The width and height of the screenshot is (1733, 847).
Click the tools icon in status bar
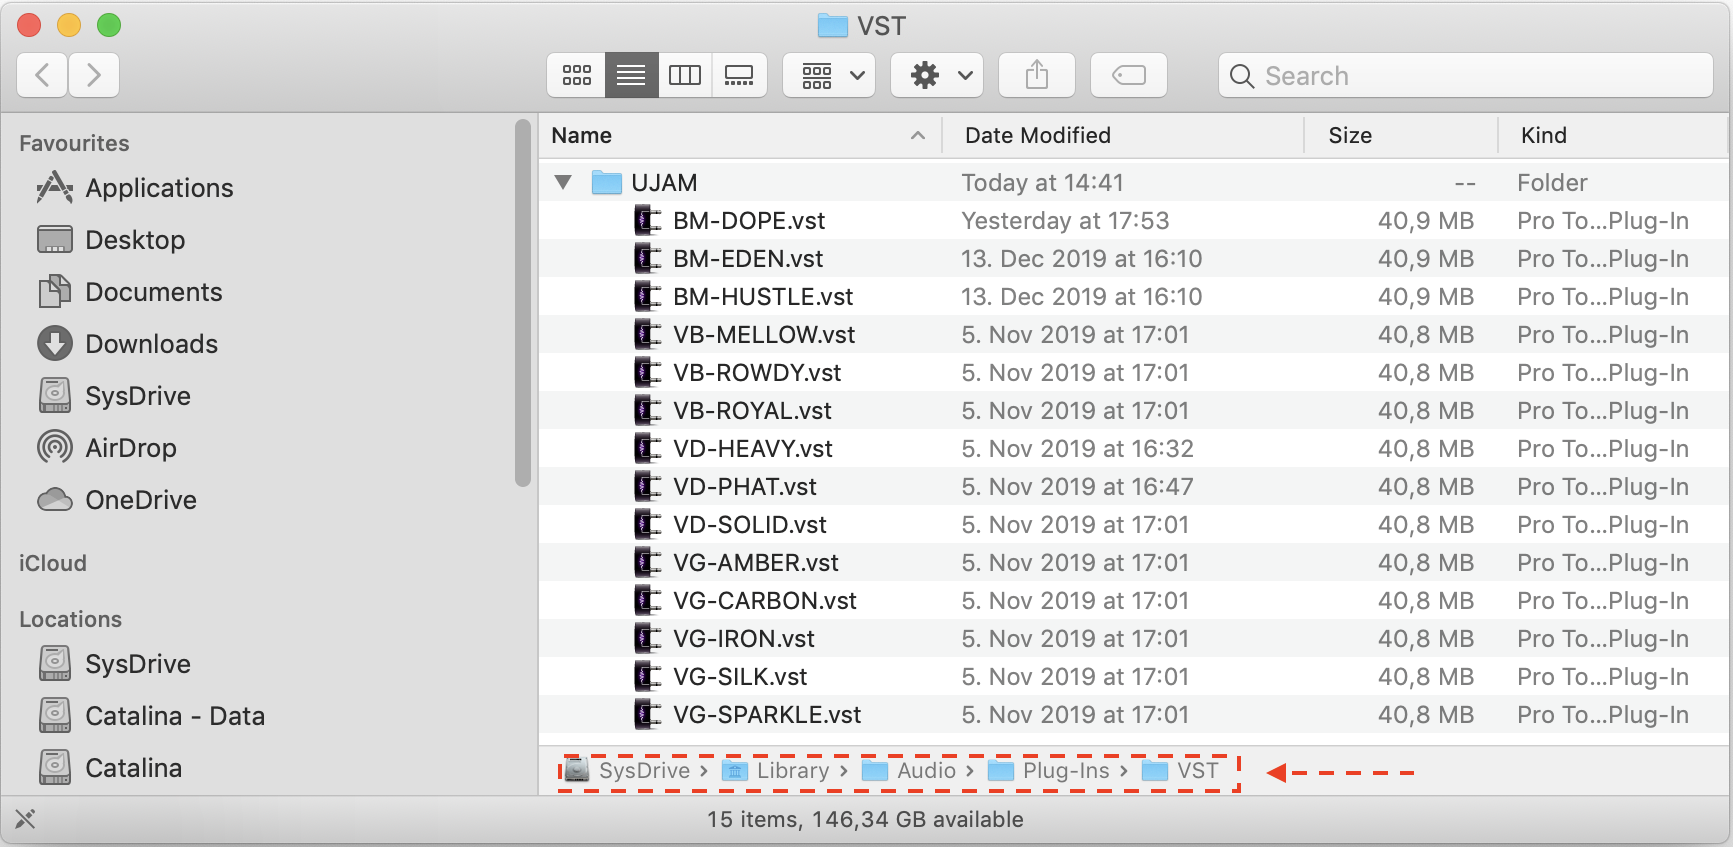click(x=26, y=819)
